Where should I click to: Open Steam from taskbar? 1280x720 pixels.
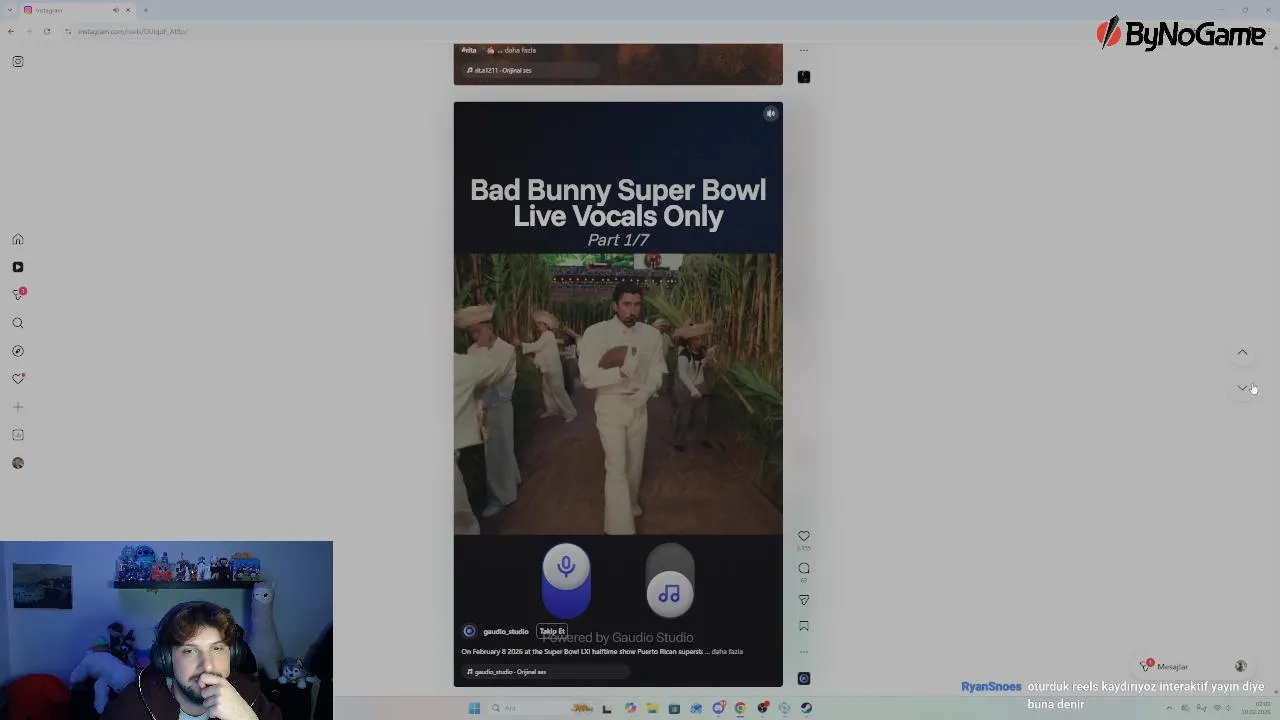(806, 708)
